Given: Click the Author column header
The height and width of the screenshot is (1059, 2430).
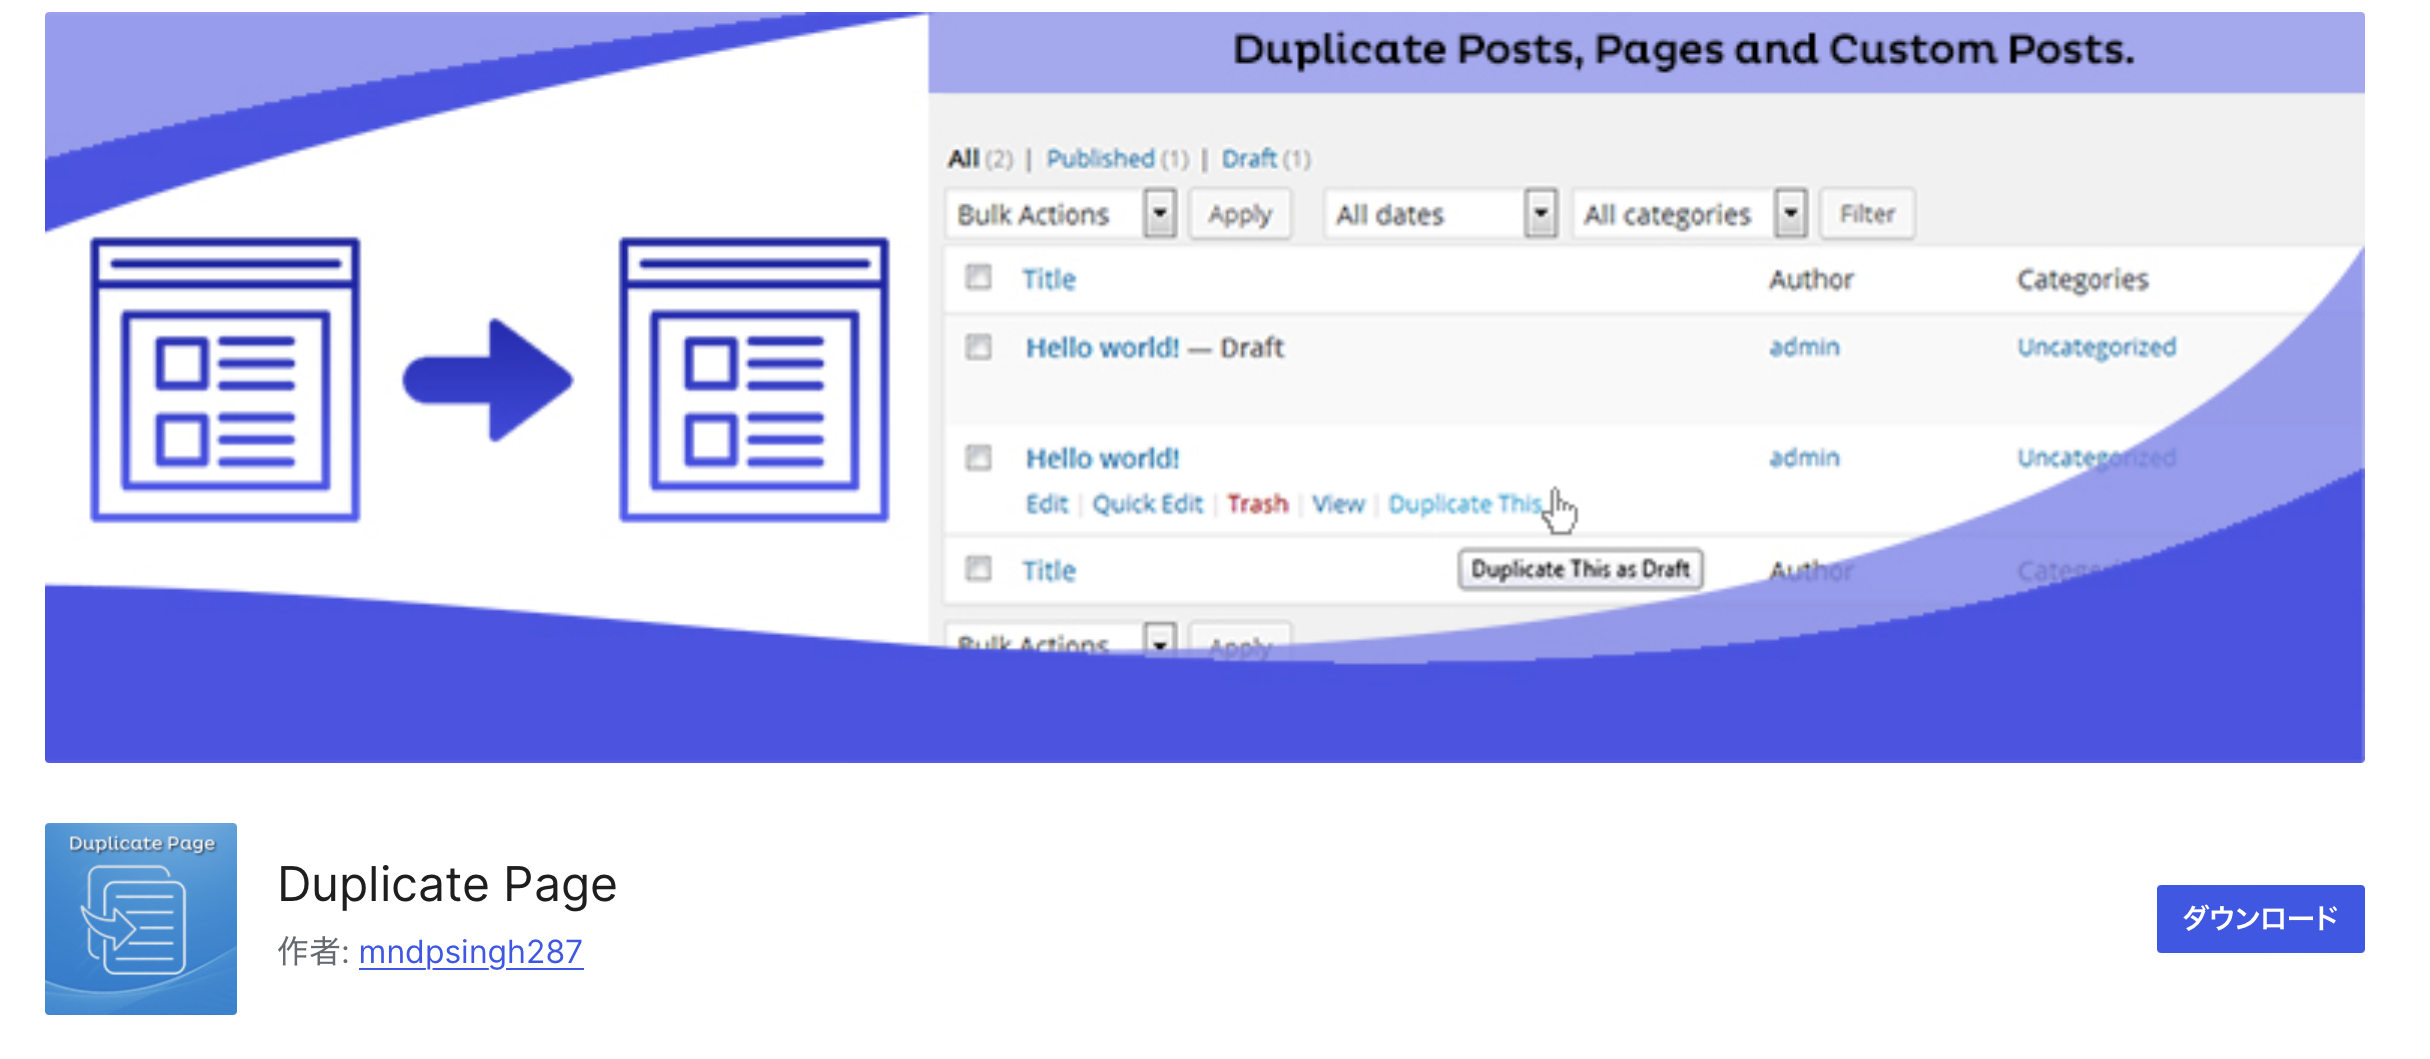Looking at the screenshot, I should tap(1811, 279).
